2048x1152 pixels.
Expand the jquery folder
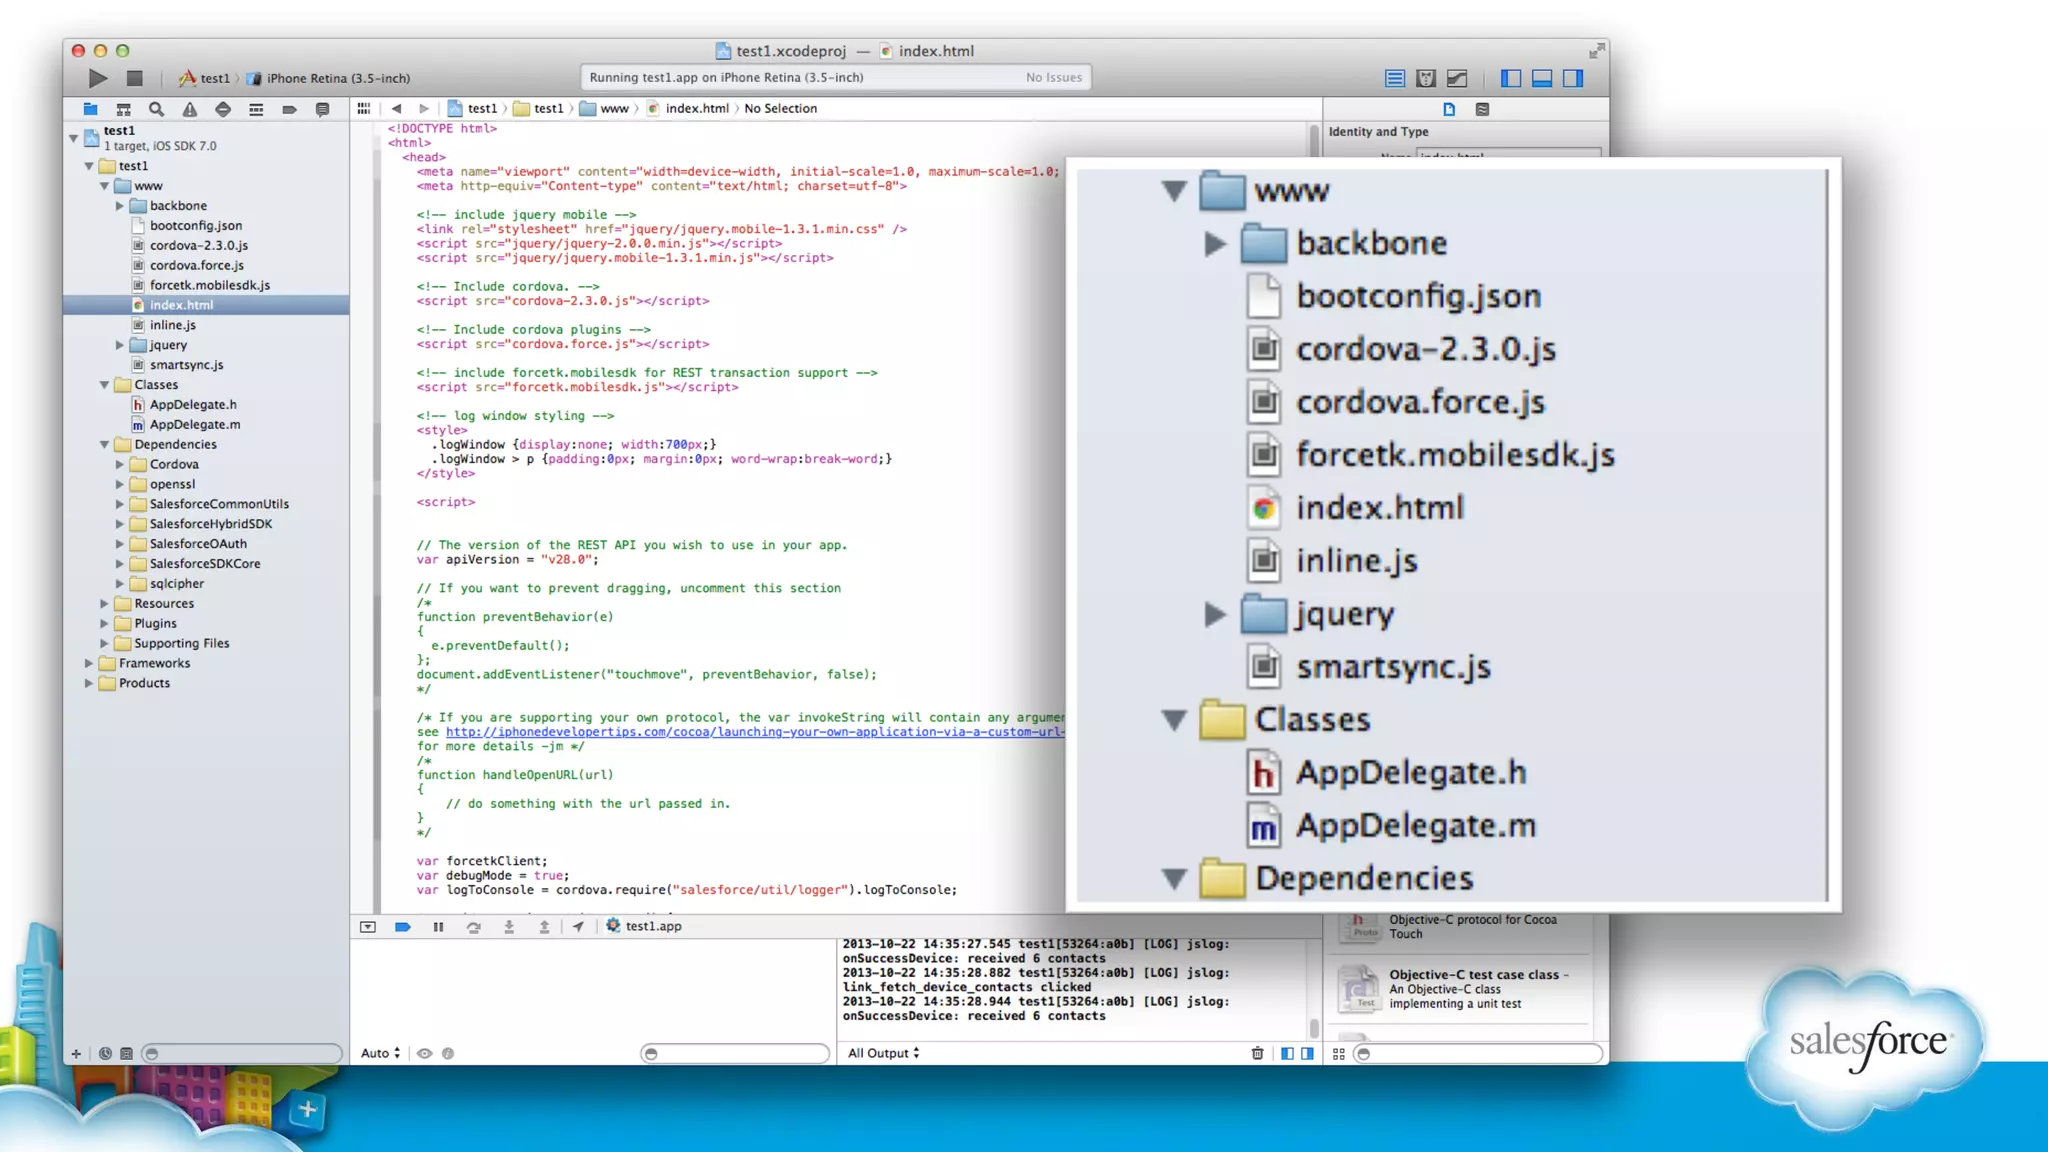120,345
